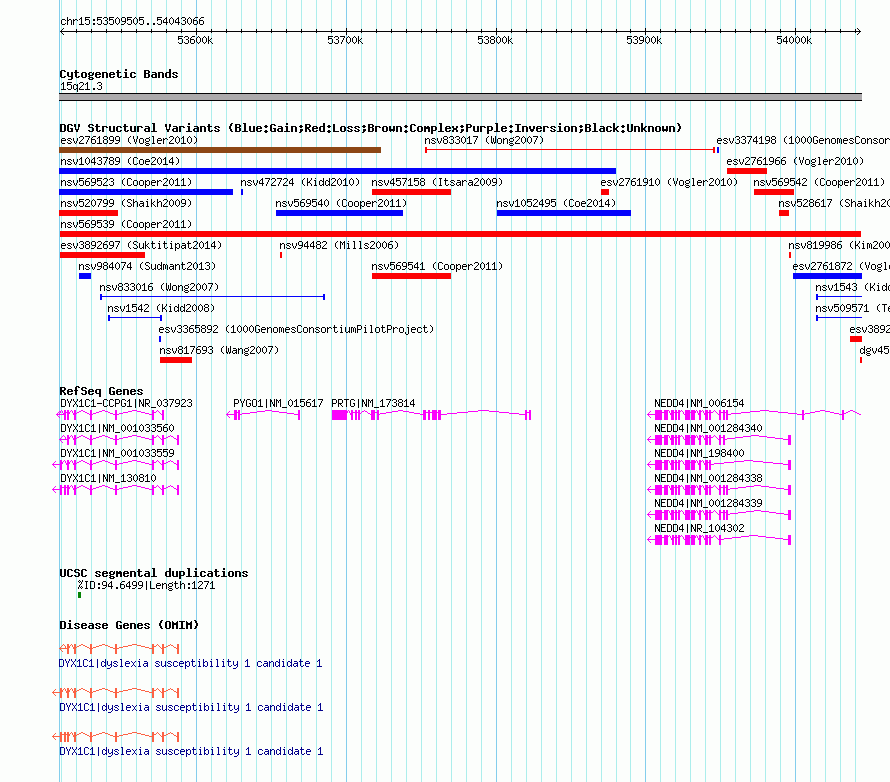890x782 pixels.
Task: Click the NEDD4|NM_198400 transcript glyph
Action: click(x=719, y=465)
